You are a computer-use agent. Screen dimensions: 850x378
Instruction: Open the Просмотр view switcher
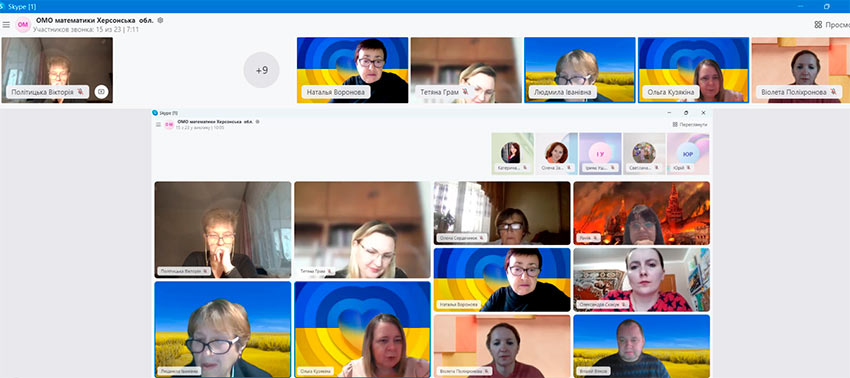tap(832, 24)
